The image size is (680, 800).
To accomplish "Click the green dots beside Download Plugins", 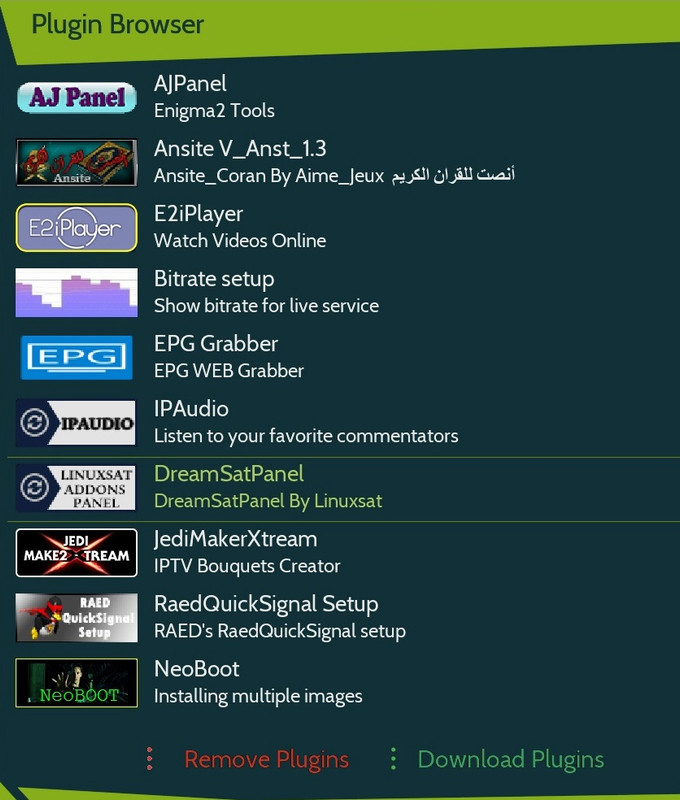I will coord(393,759).
